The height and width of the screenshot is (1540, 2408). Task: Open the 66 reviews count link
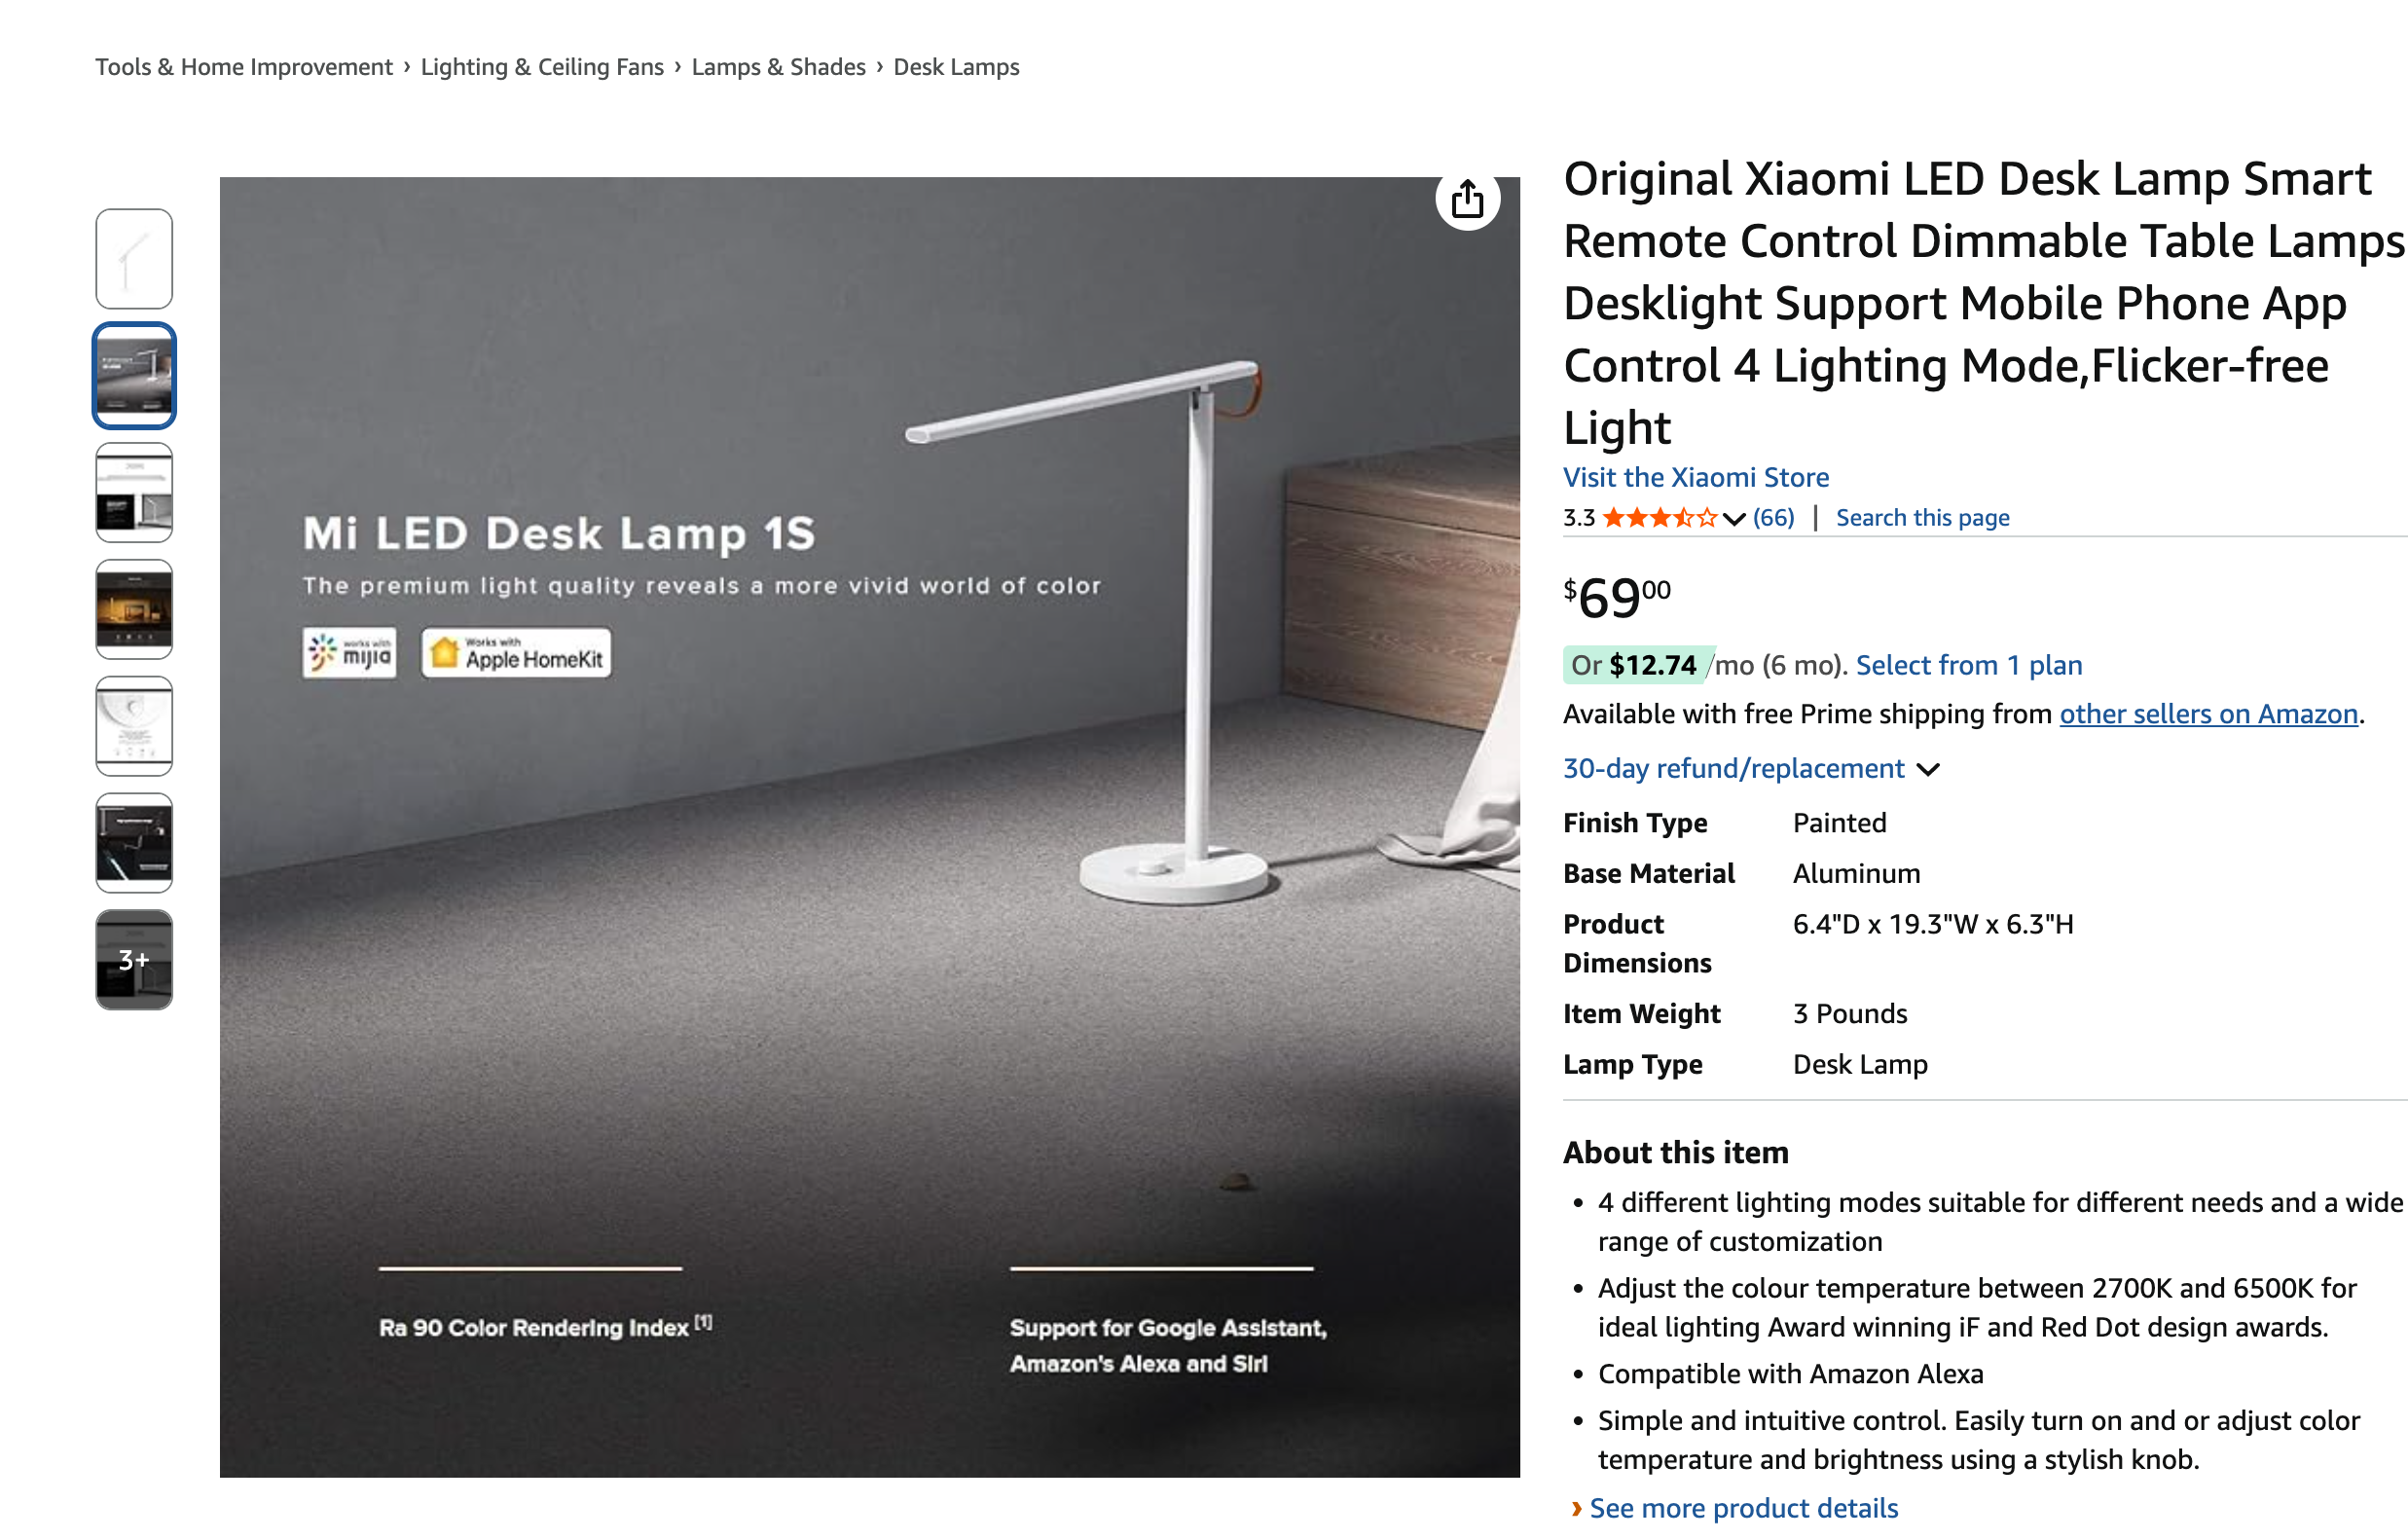click(1774, 518)
